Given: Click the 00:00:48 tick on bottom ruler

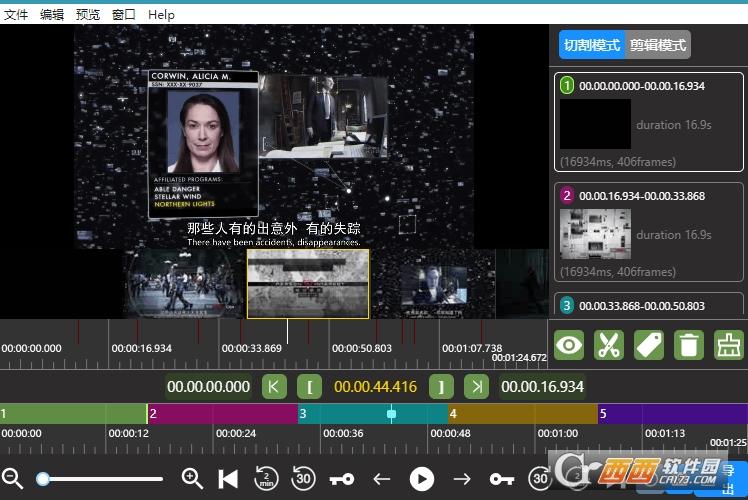Looking at the screenshot, I should (450, 433).
